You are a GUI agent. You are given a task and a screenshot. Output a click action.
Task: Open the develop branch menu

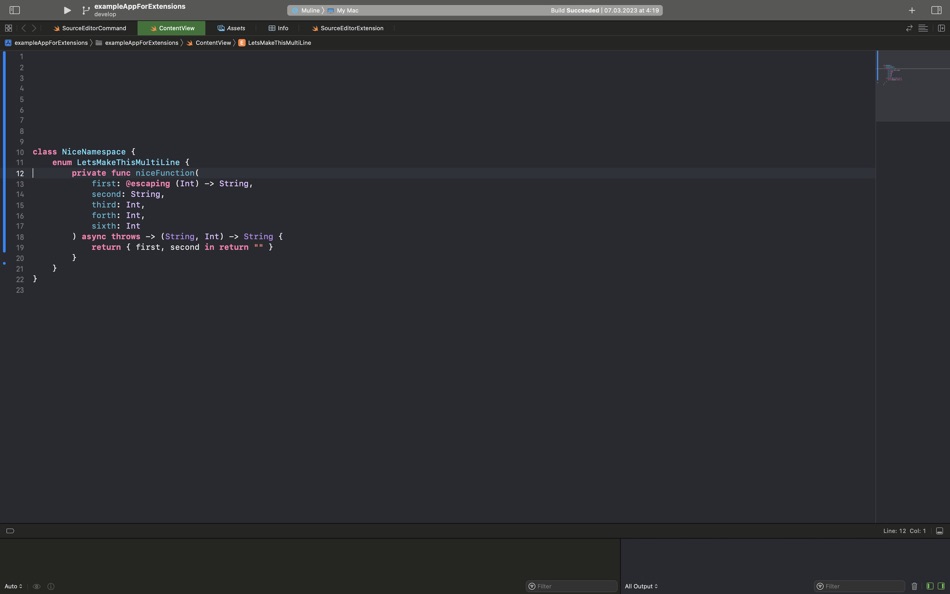click(105, 15)
